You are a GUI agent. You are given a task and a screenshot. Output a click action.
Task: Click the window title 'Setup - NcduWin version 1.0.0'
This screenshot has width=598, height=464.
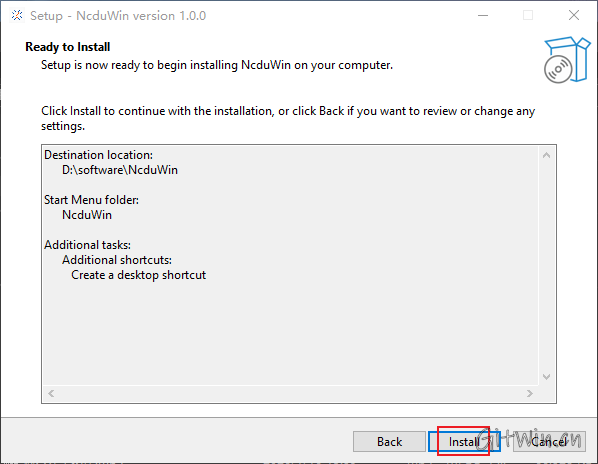pyautogui.click(x=118, y=16)
